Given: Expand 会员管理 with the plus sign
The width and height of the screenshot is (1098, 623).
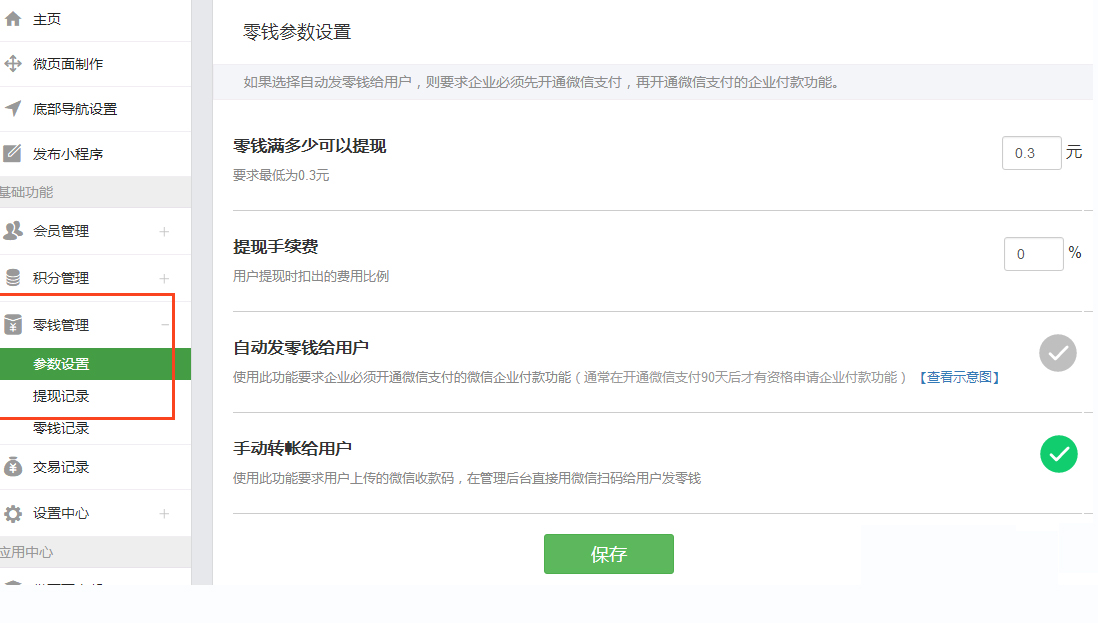Looking at the screenshot, I should tap(164, 232).
